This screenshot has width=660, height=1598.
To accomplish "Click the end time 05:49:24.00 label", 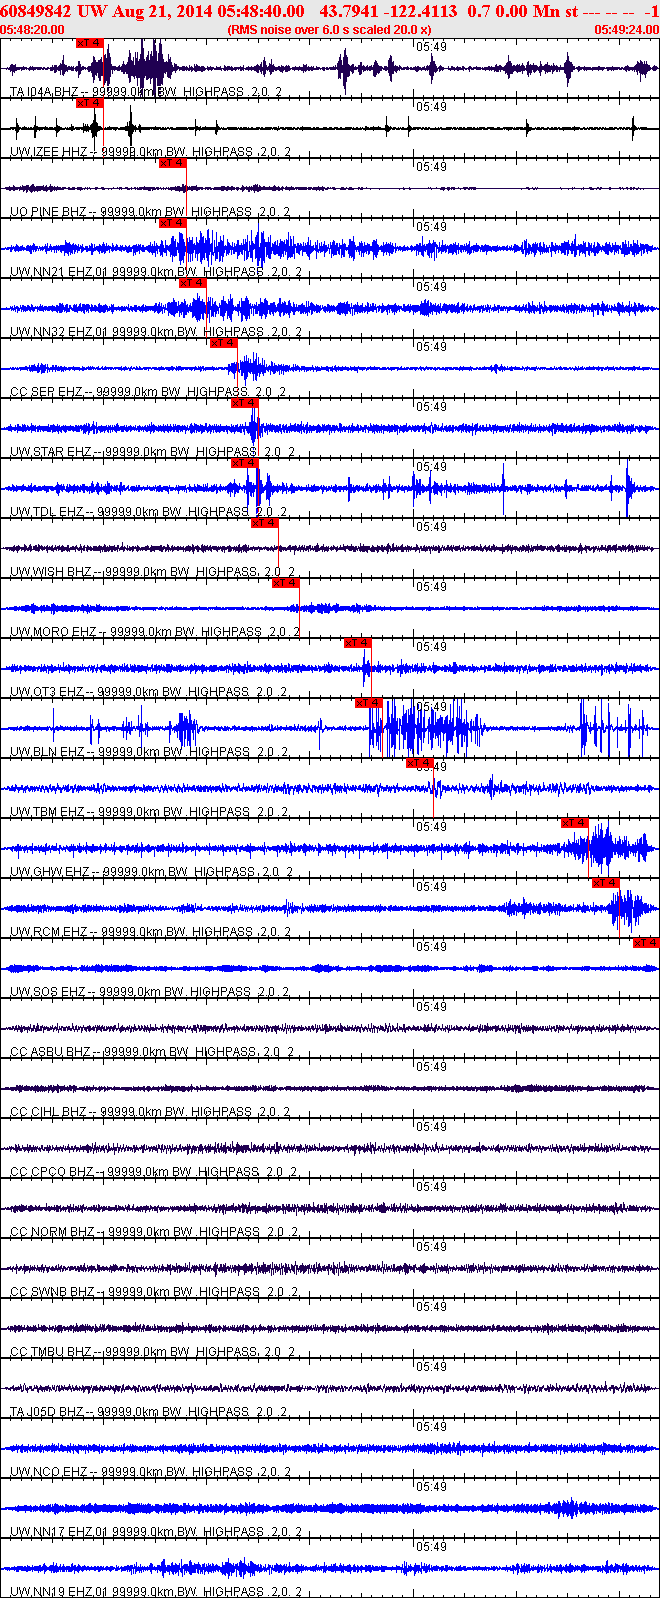I will [x=627, y=30].
